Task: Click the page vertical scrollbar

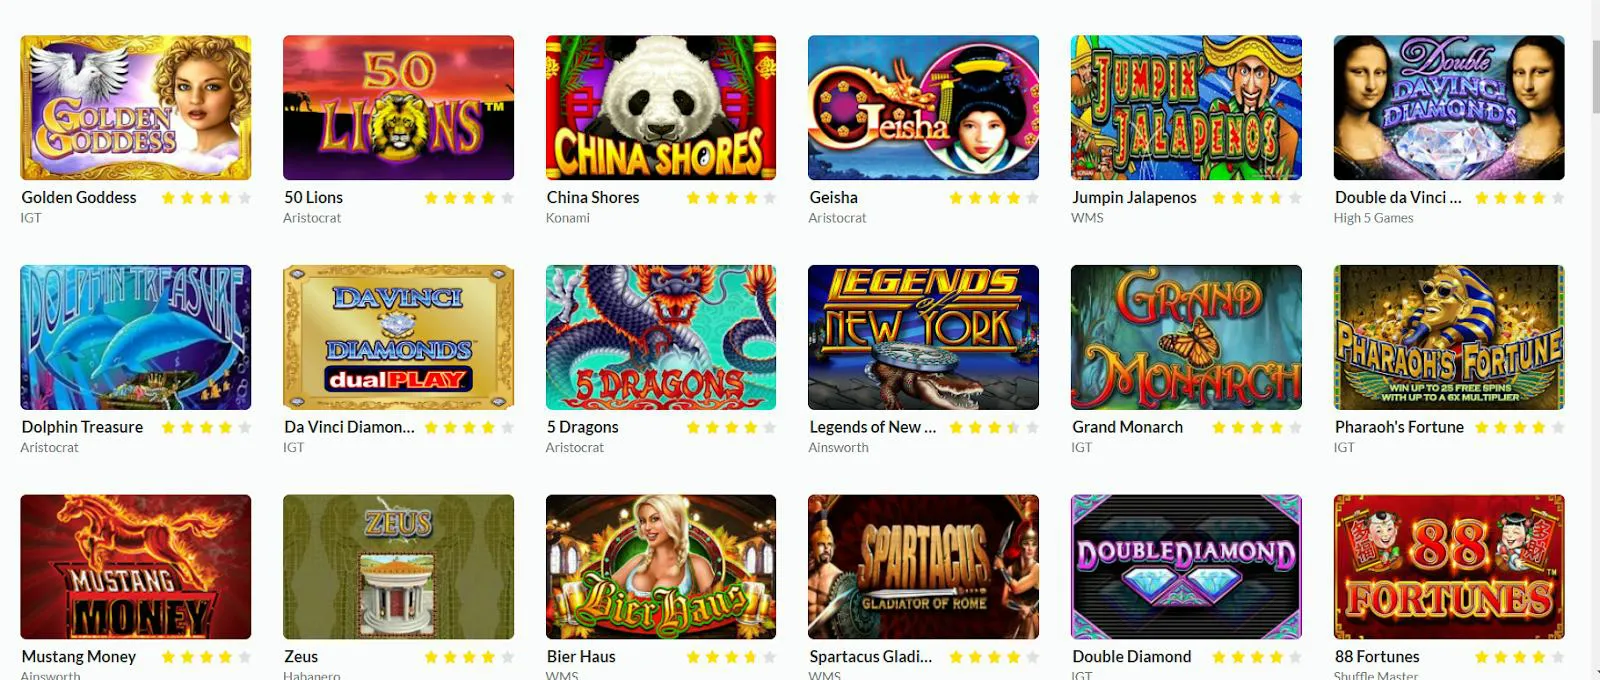Action: pos(1594,340)
